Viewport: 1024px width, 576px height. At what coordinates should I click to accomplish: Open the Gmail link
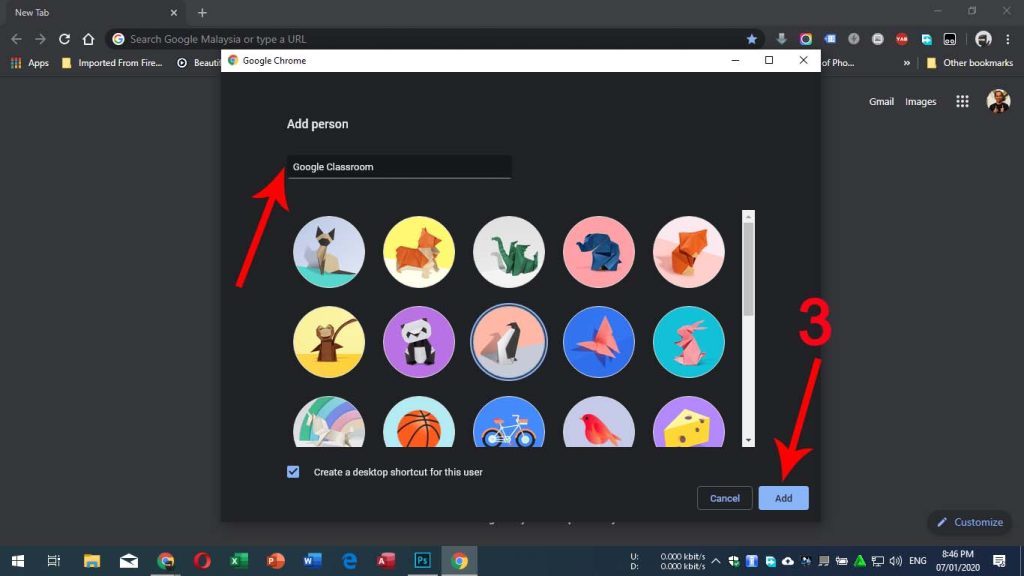(x=881, y=101)
